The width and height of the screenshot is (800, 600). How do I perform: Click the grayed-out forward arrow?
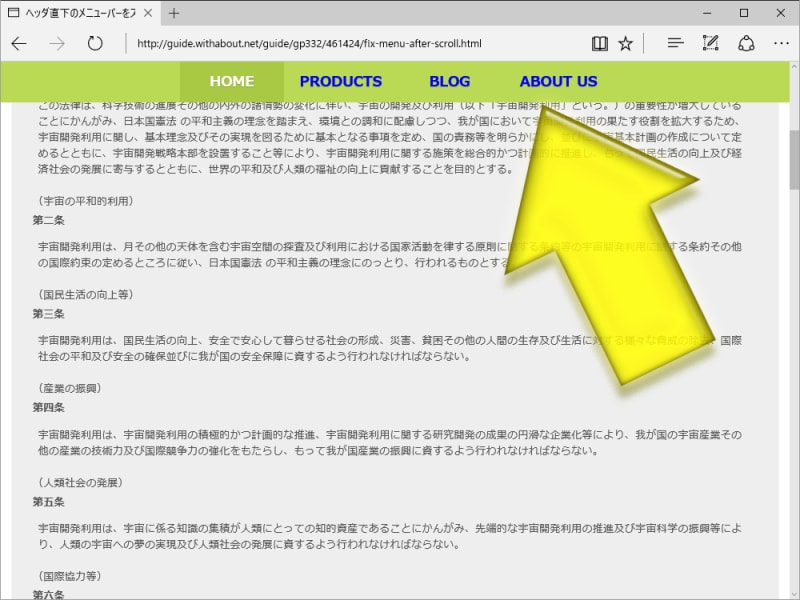coord(56,43)
